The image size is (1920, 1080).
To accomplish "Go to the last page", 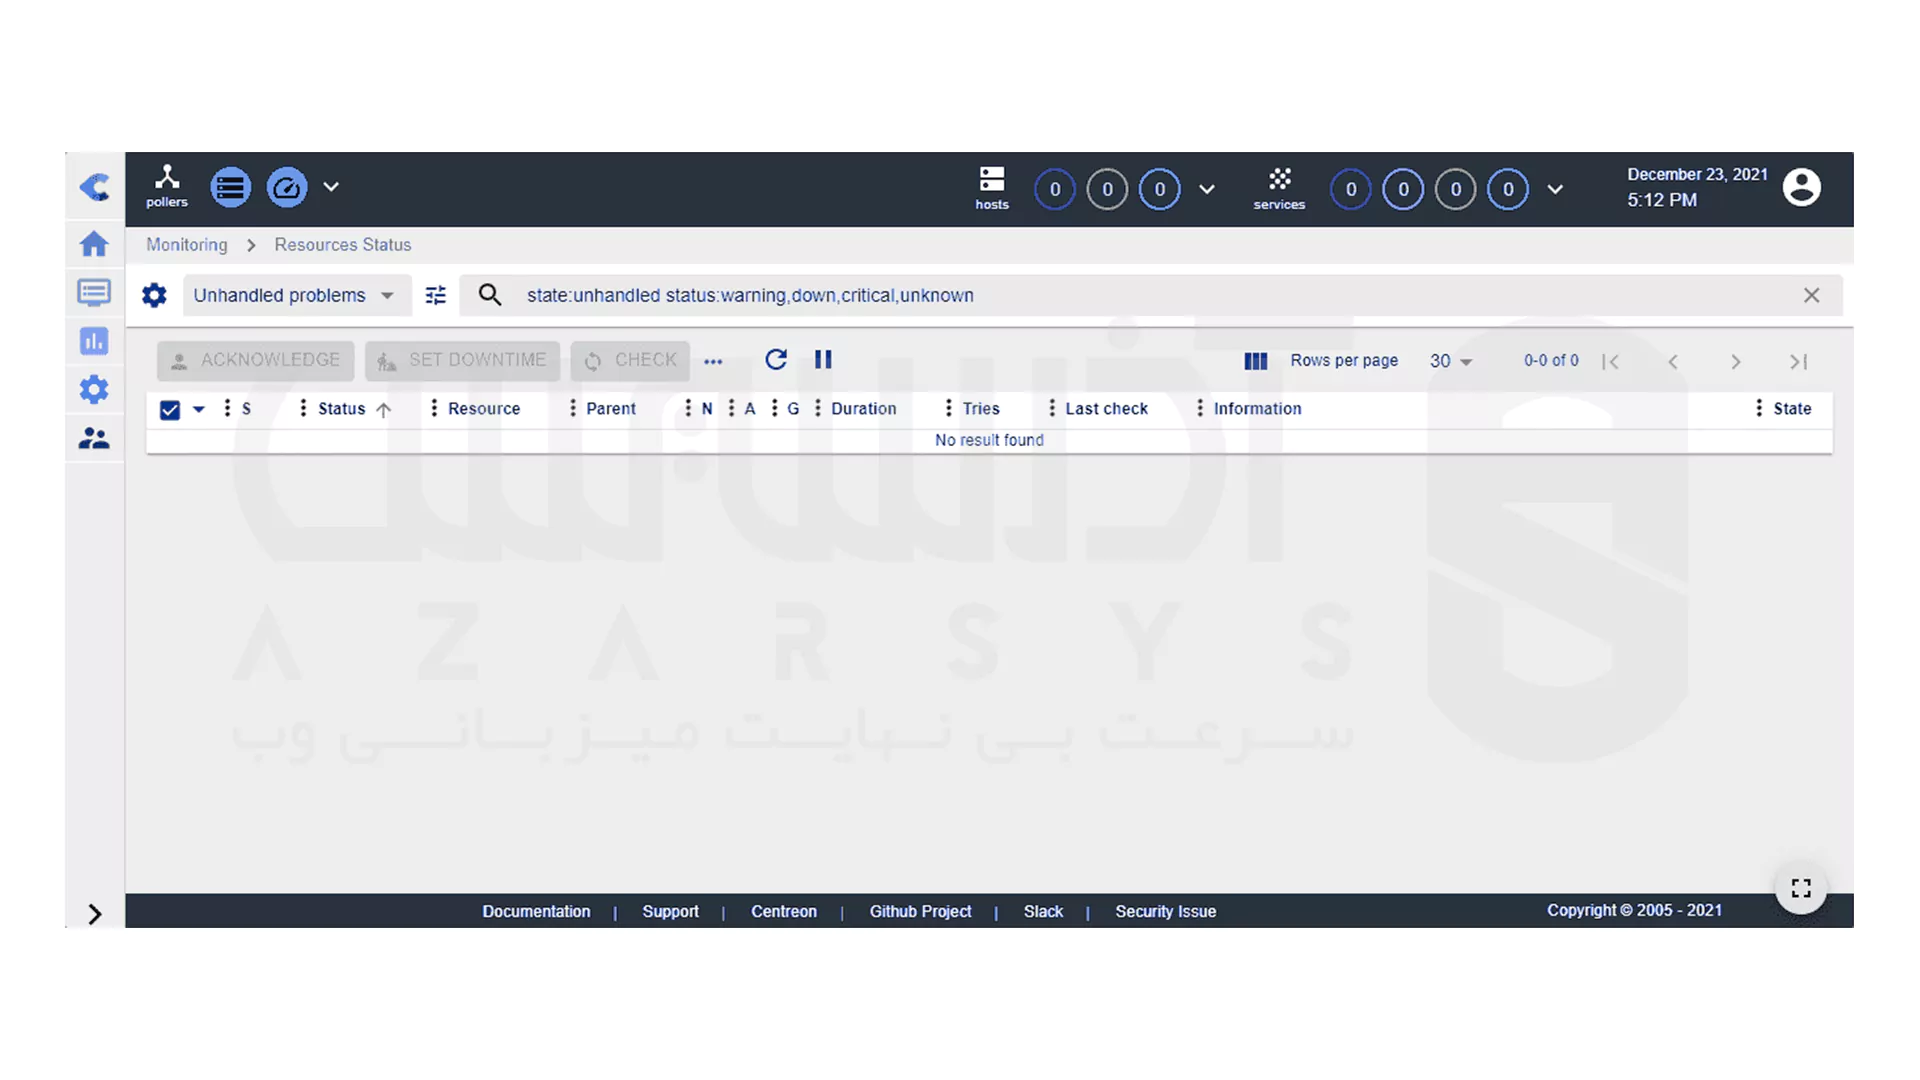I will tap(1799, 362).
